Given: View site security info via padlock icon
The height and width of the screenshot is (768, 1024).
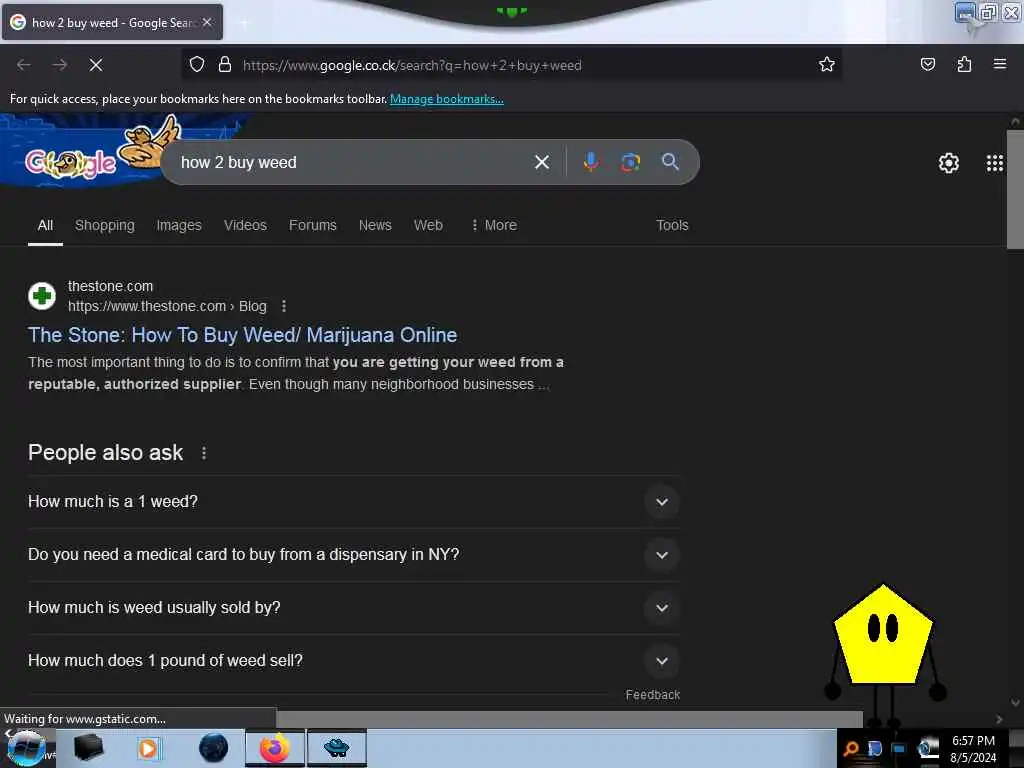Looking at the screenshot, I should point(225,65).
